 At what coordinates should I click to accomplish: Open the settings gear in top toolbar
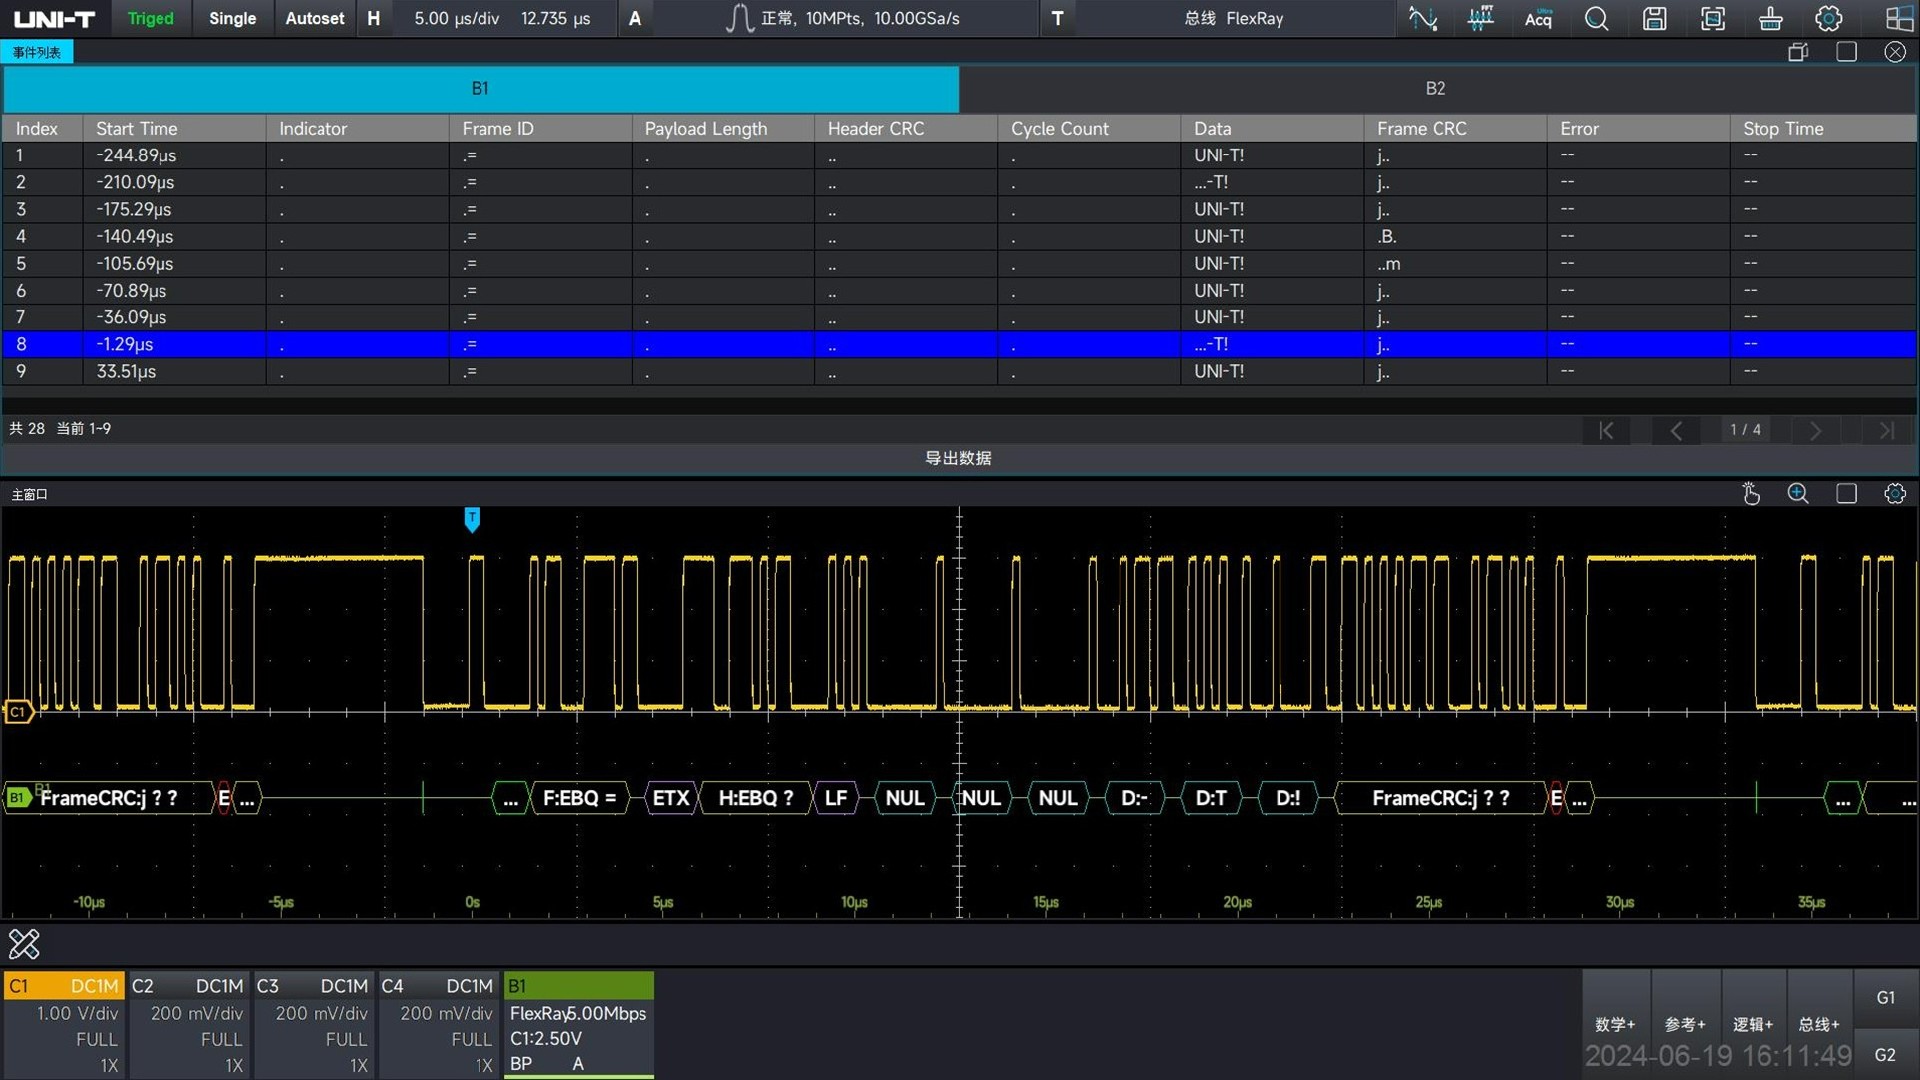click(1828, 18)
